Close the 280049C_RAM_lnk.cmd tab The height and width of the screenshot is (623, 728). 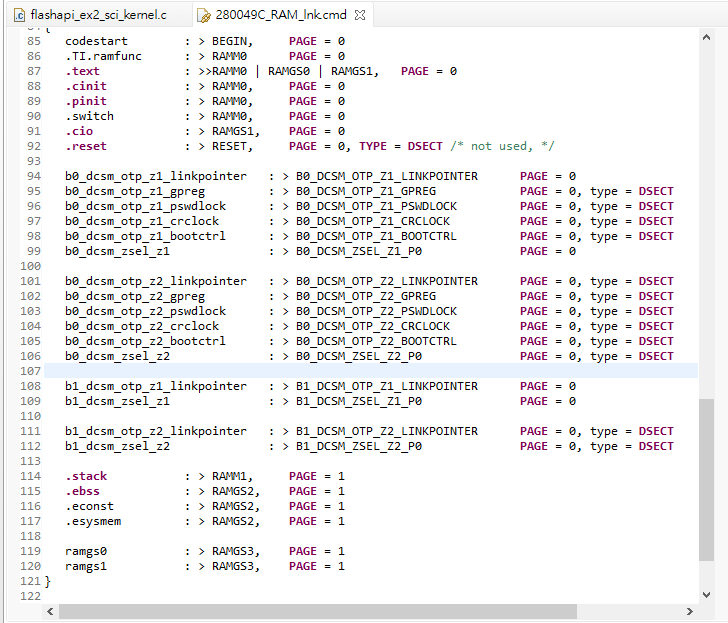click(x=360, y=15)
